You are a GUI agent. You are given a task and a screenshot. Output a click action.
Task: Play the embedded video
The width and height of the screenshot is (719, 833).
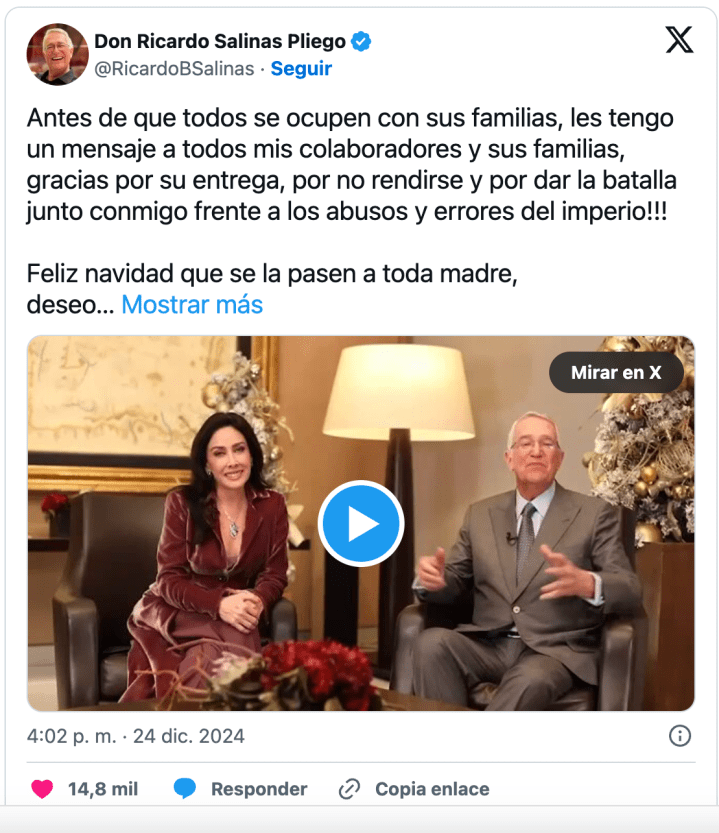click(x=361, y=523)
